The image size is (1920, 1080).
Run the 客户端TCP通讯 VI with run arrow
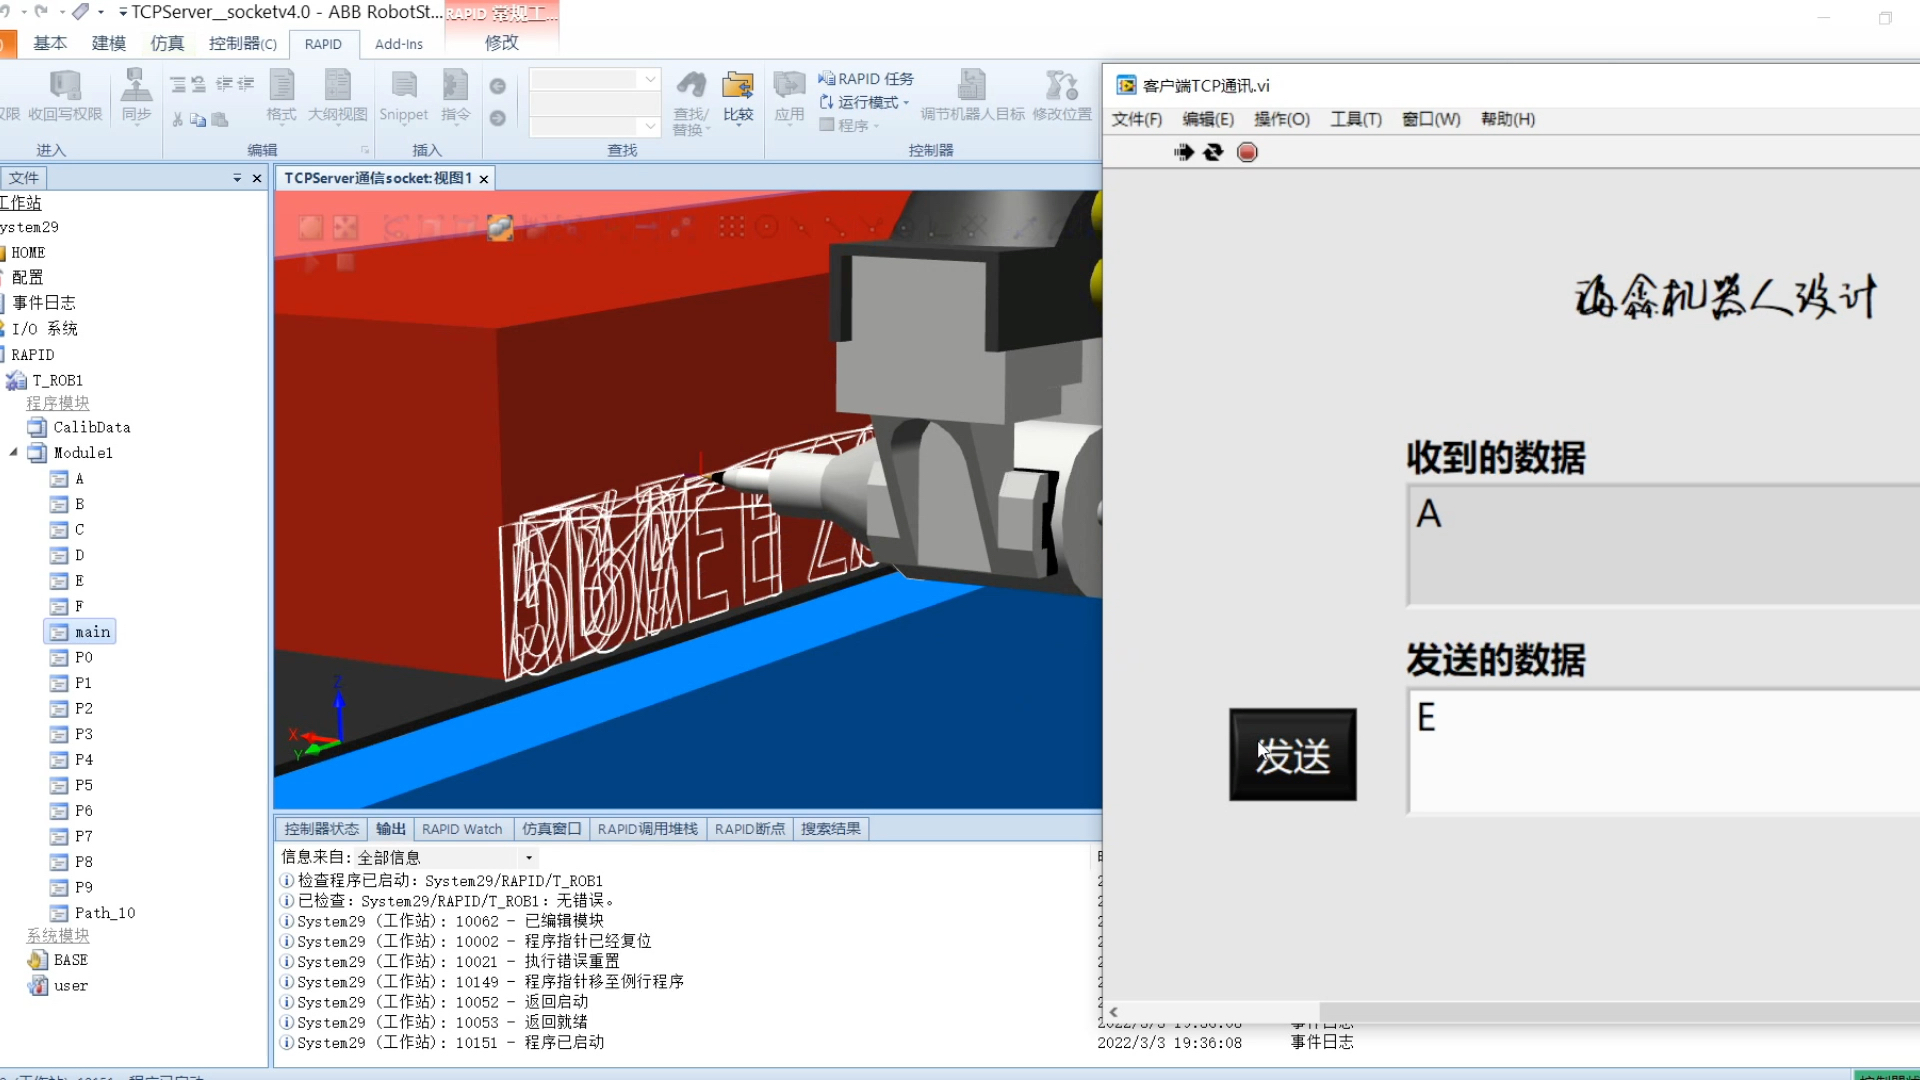point(1183,152)
